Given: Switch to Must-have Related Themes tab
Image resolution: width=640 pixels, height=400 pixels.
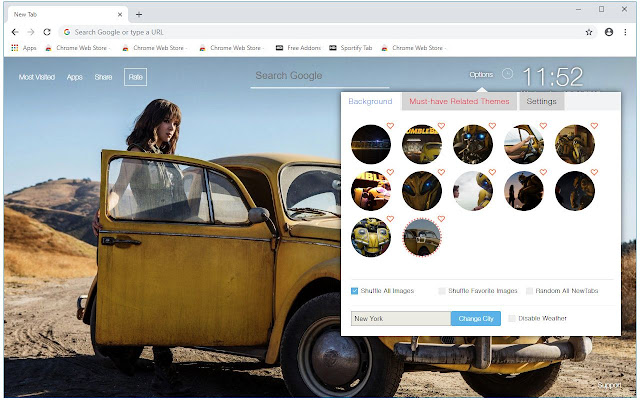Looking at the screenshot, I should coord(459,101).
